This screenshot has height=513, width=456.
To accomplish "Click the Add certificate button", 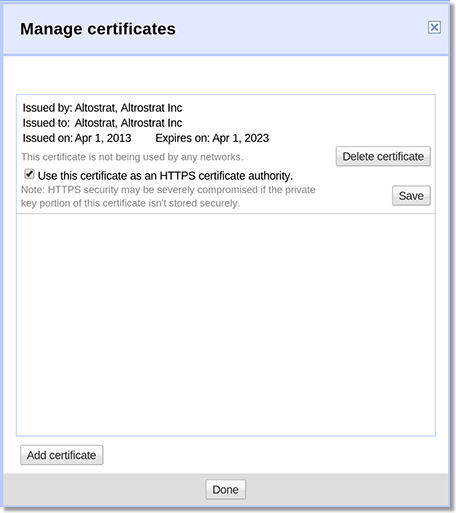I will pyautogui.click(x=62, y=455).
